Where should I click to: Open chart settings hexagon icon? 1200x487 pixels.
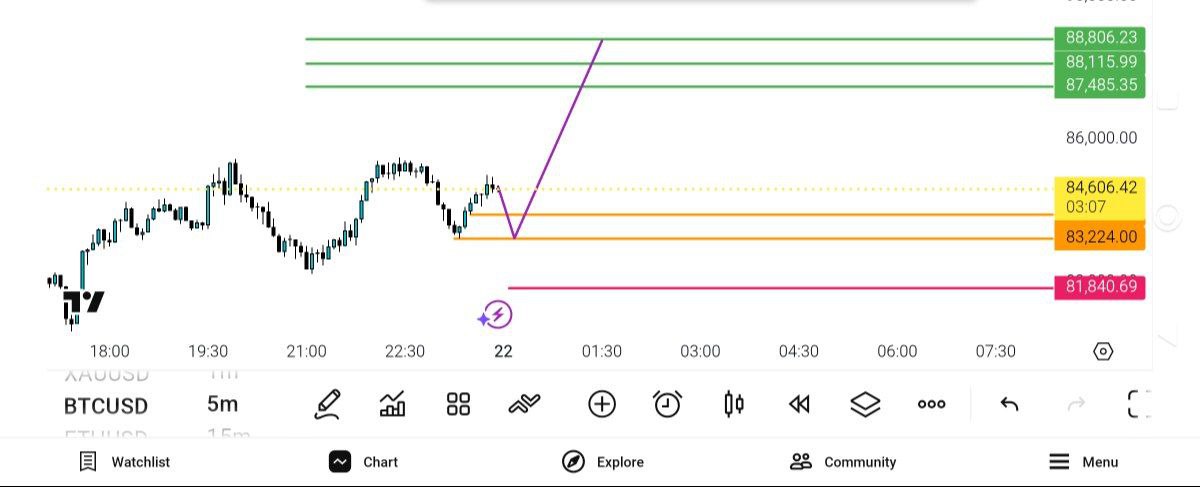(1103, 351)
